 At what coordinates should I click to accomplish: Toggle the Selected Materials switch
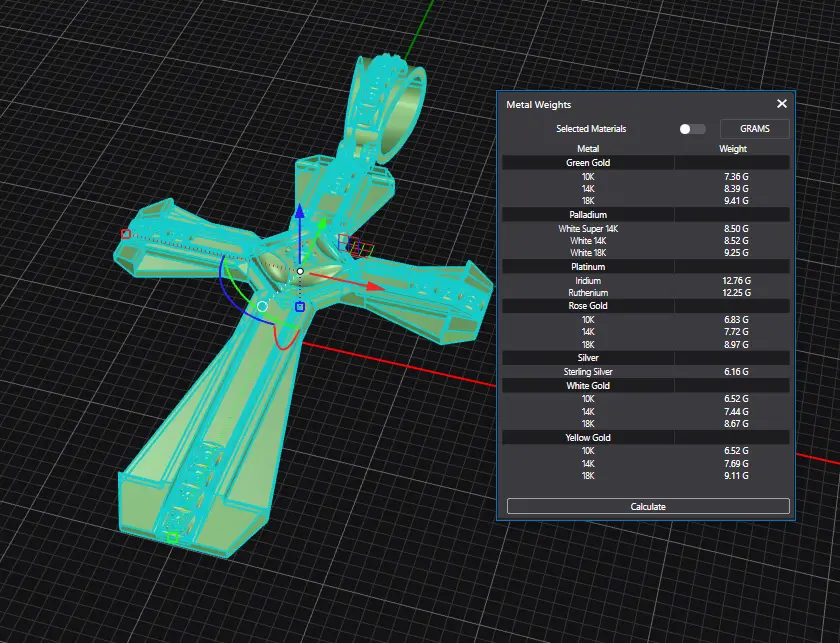pyautogui.click(x=691, y=129)
